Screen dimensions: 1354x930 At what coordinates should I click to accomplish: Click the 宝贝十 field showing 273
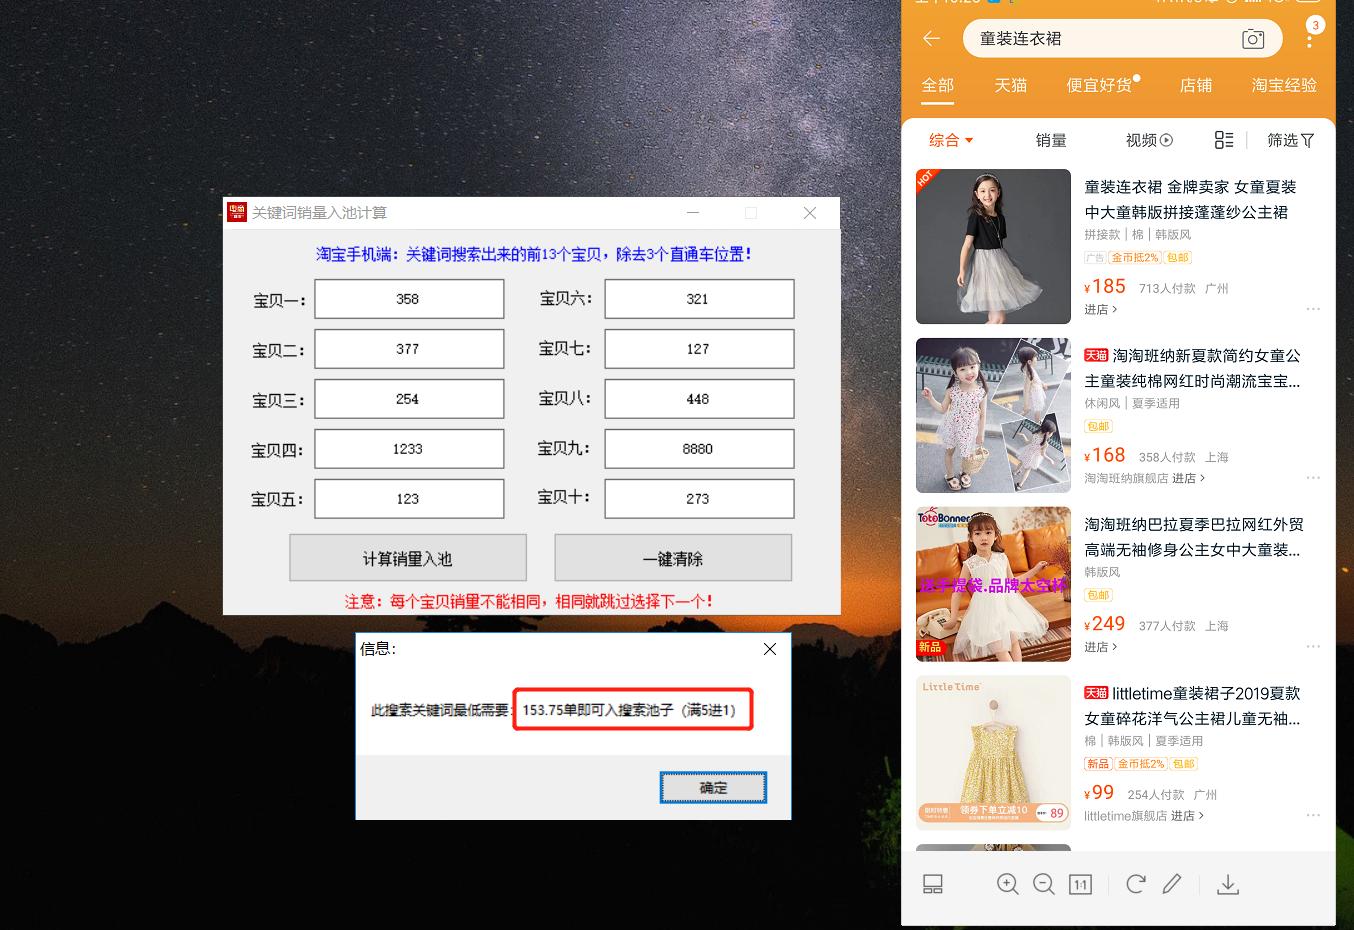[x=699, y=499]
